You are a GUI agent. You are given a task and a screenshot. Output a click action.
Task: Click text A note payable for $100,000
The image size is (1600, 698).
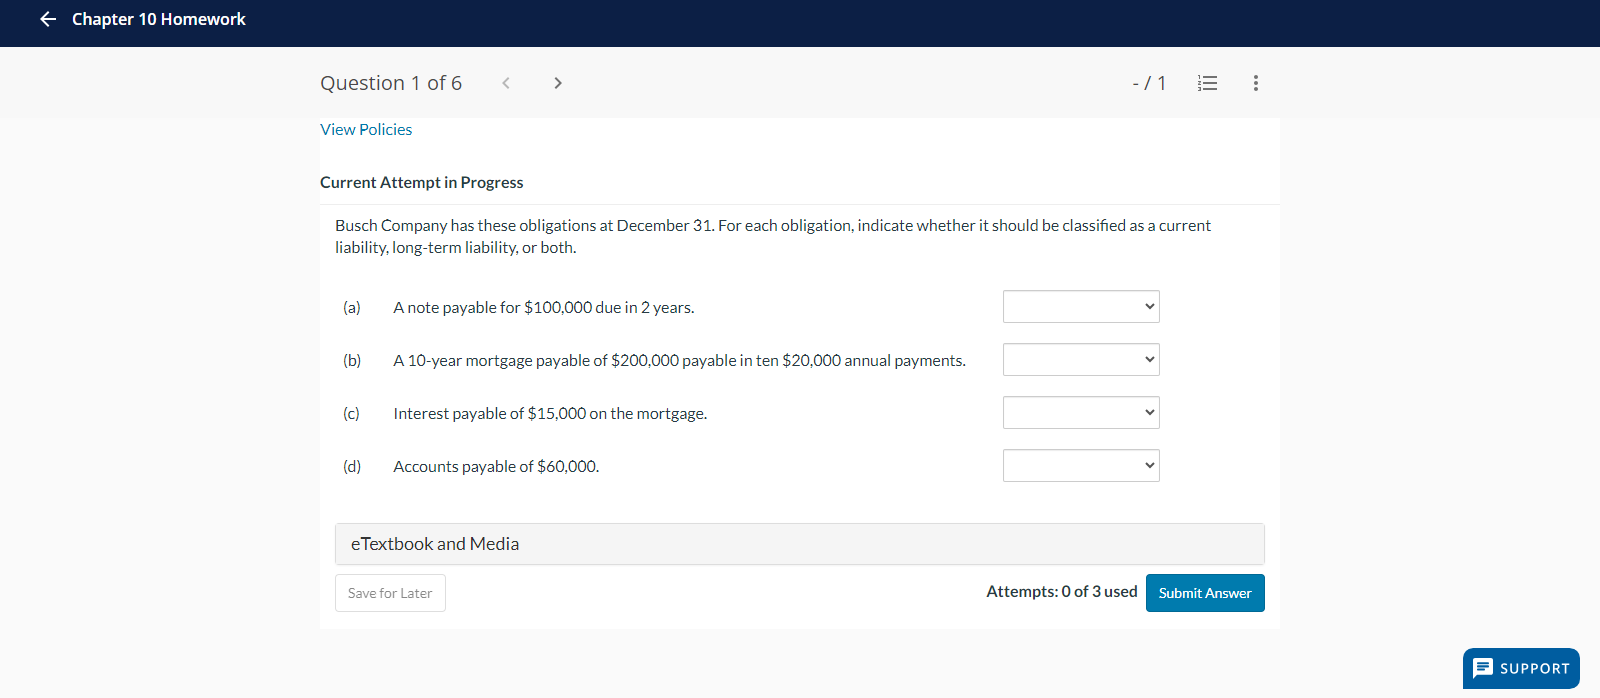(543, 308)
